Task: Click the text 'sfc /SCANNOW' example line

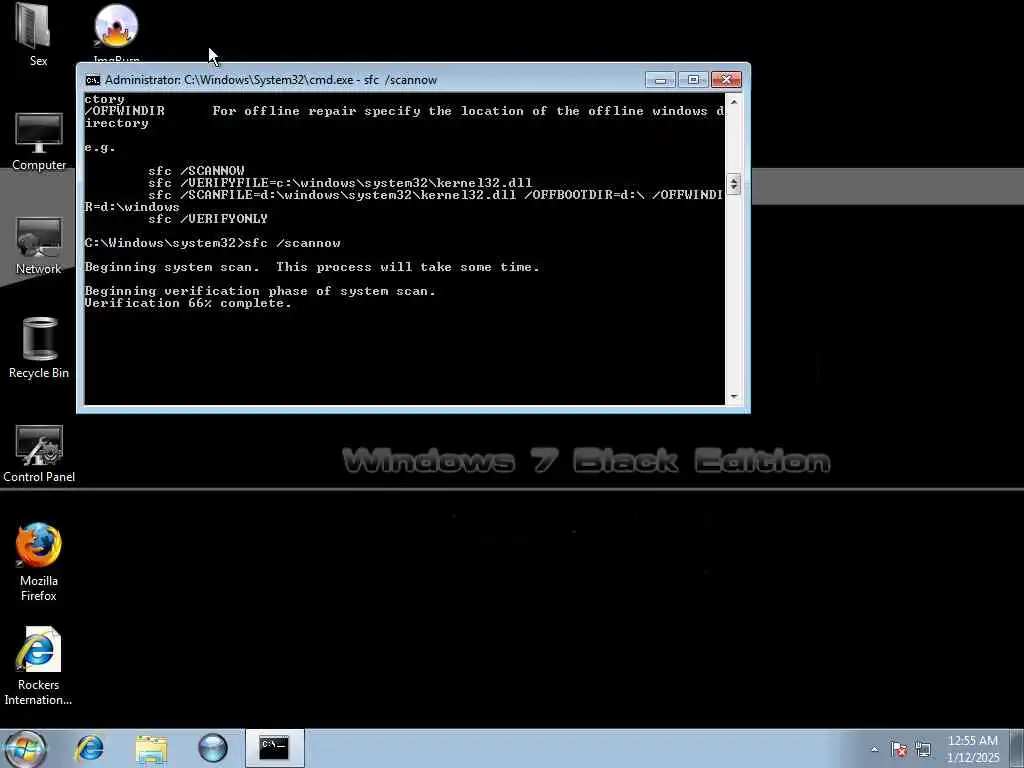Action: pos(196,170)
